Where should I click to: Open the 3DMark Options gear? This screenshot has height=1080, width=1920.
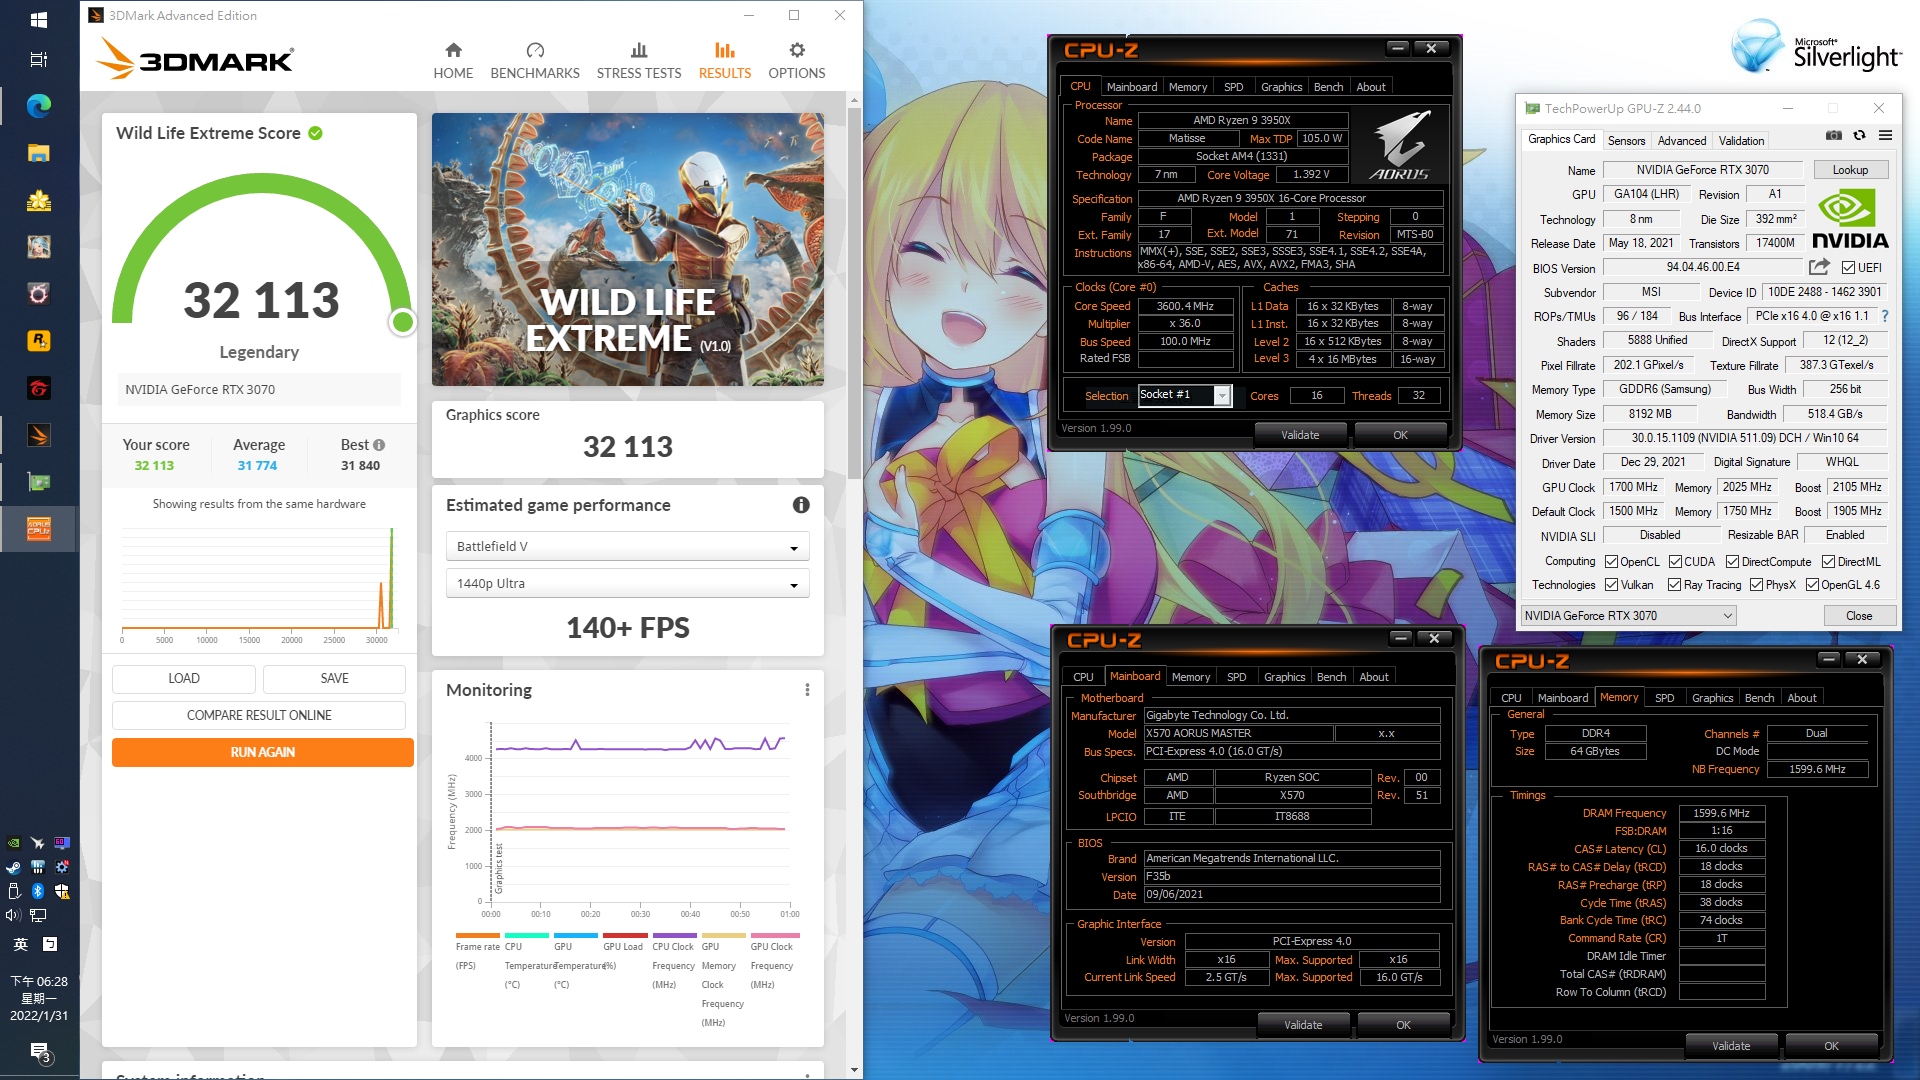click(x=797, y=60)
